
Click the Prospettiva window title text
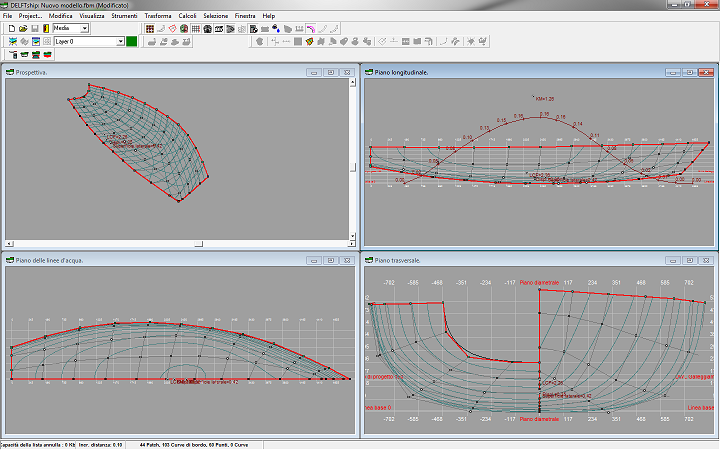pos(31,73)
